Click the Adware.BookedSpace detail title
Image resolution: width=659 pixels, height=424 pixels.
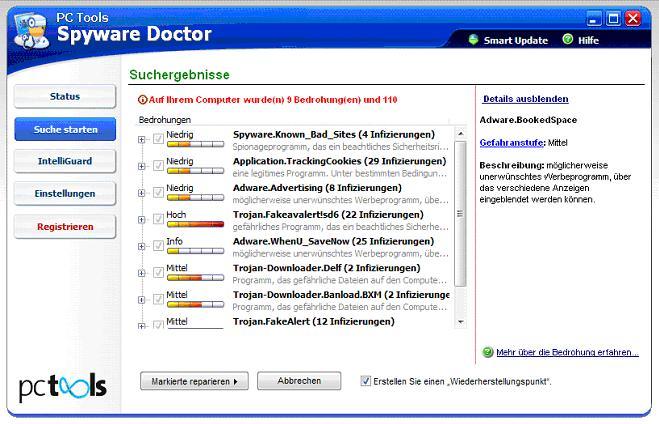pyautogui.click(x=528, y=120)
